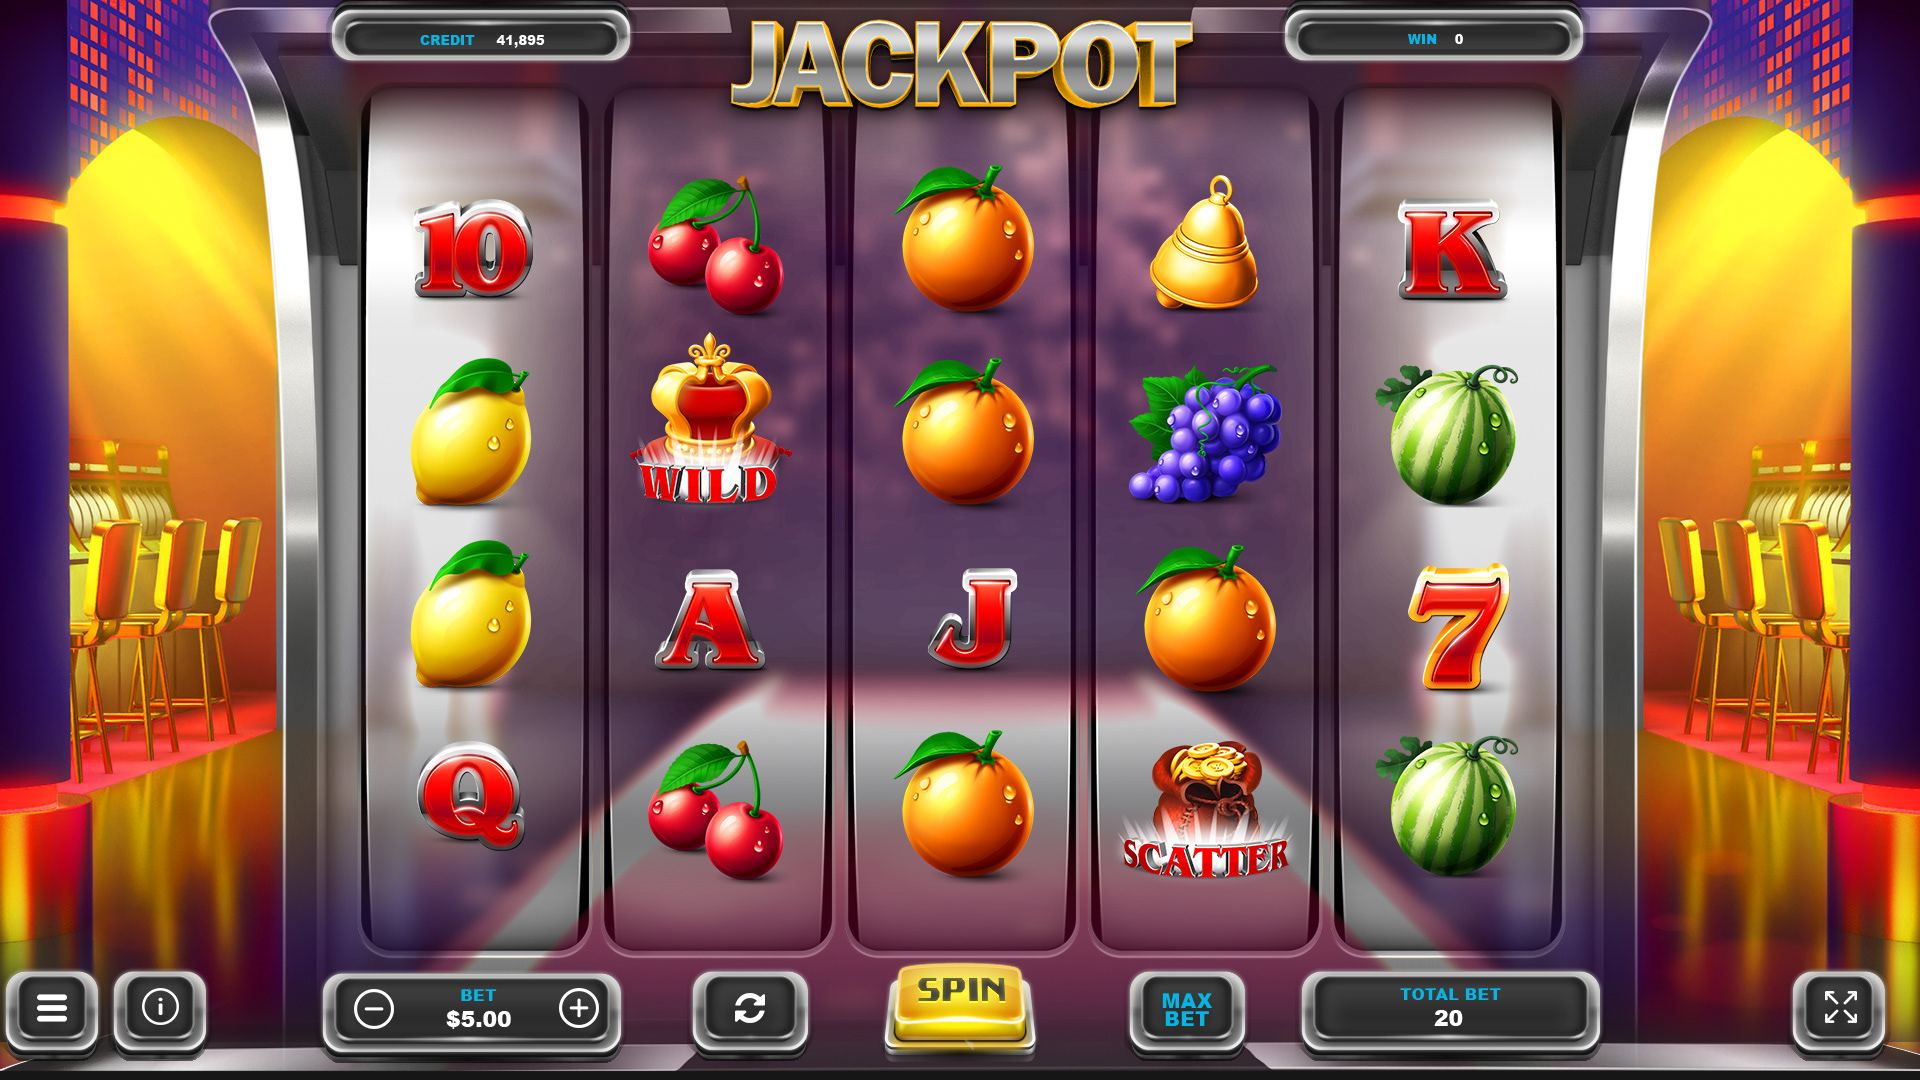Toggle fullscreen mode icon
Screen dimensions: 1920x1080
(x=1840, y=1008)
